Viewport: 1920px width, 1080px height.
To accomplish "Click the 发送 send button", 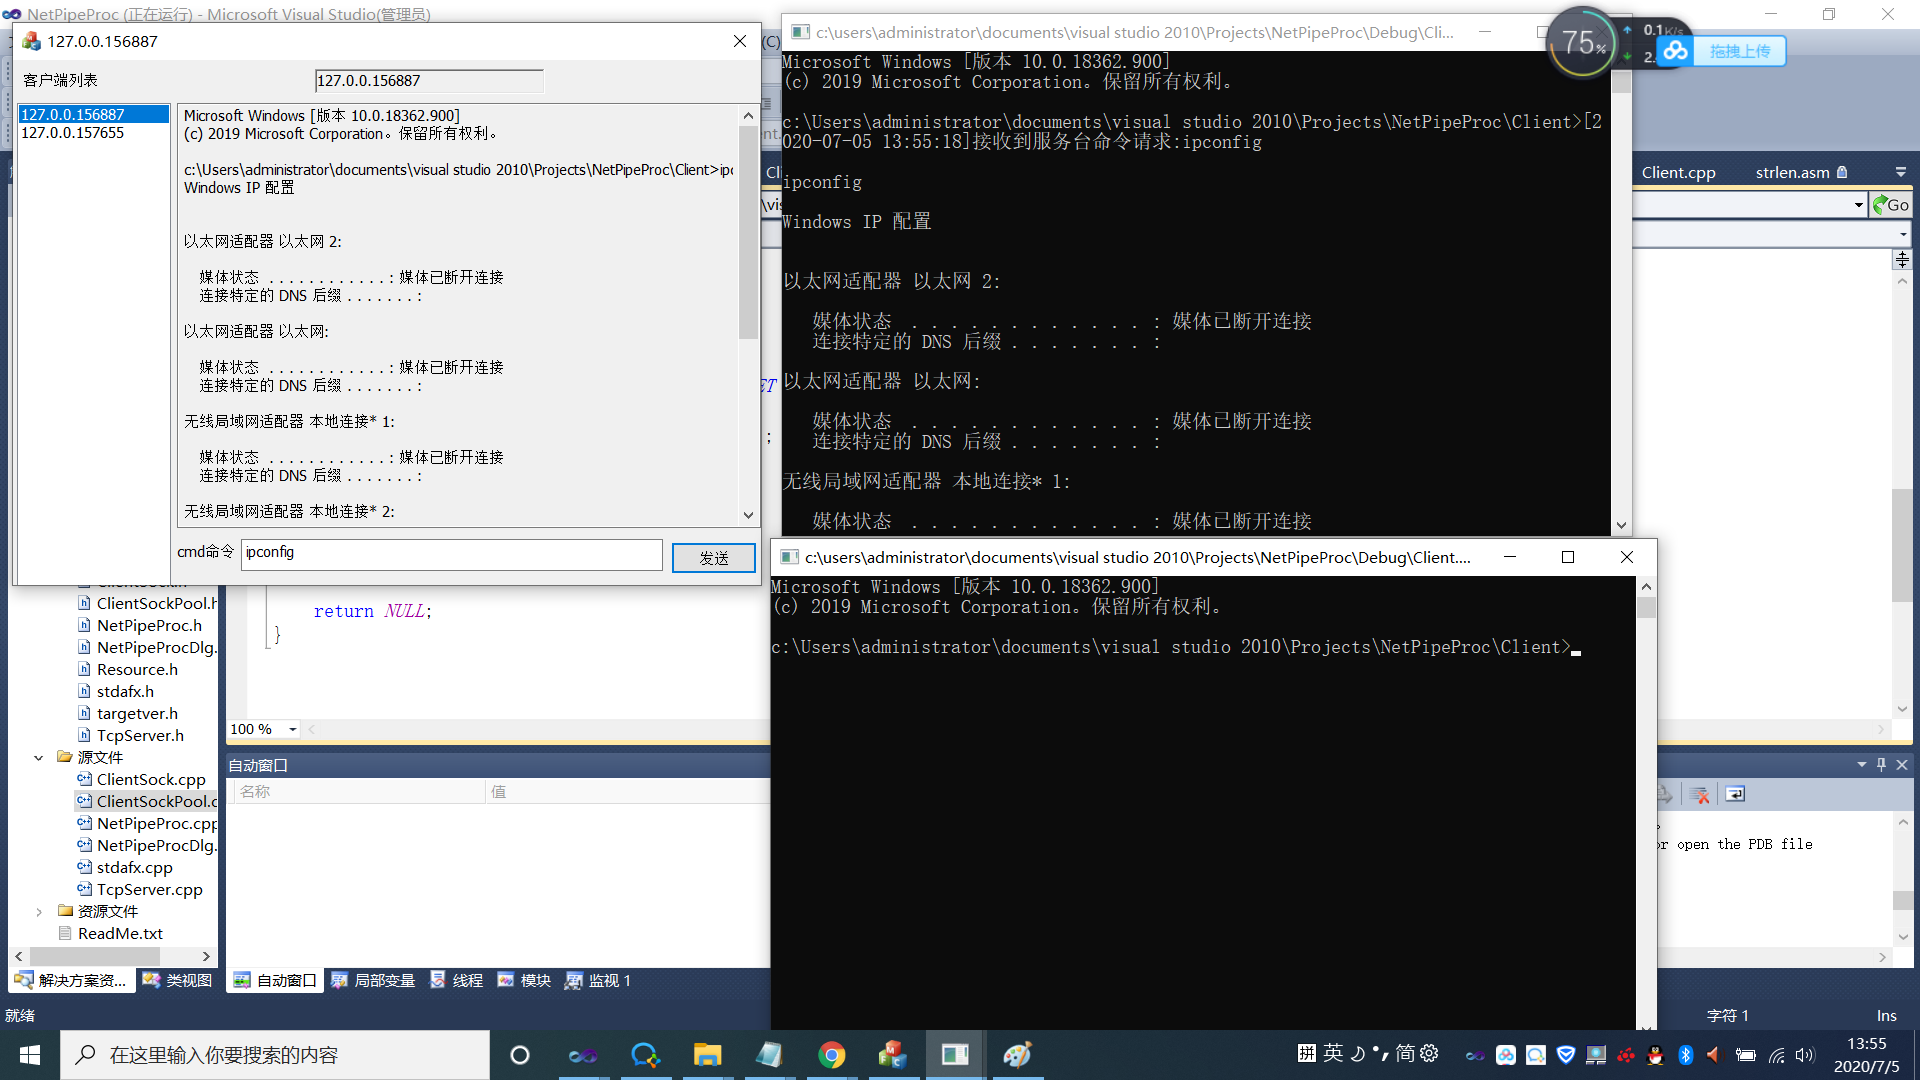I will click(713, 558).
